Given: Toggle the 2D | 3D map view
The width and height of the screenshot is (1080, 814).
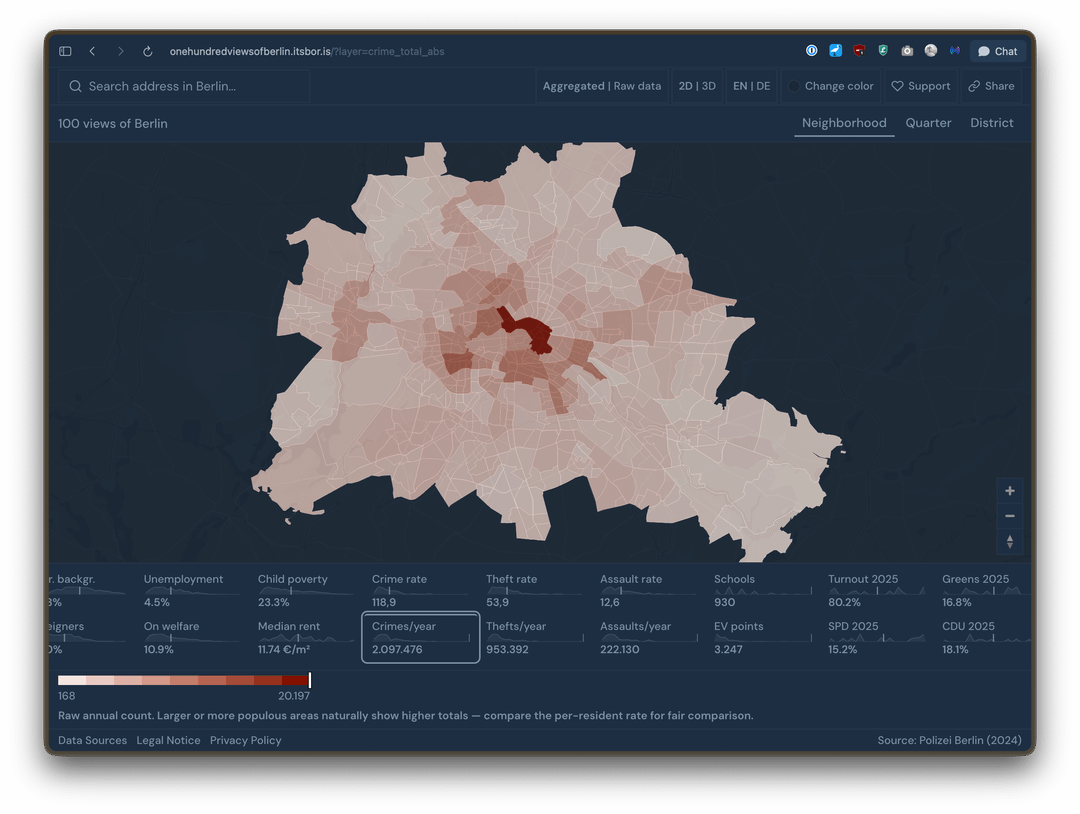Looking at the screenshot, I should pos(697,86).
